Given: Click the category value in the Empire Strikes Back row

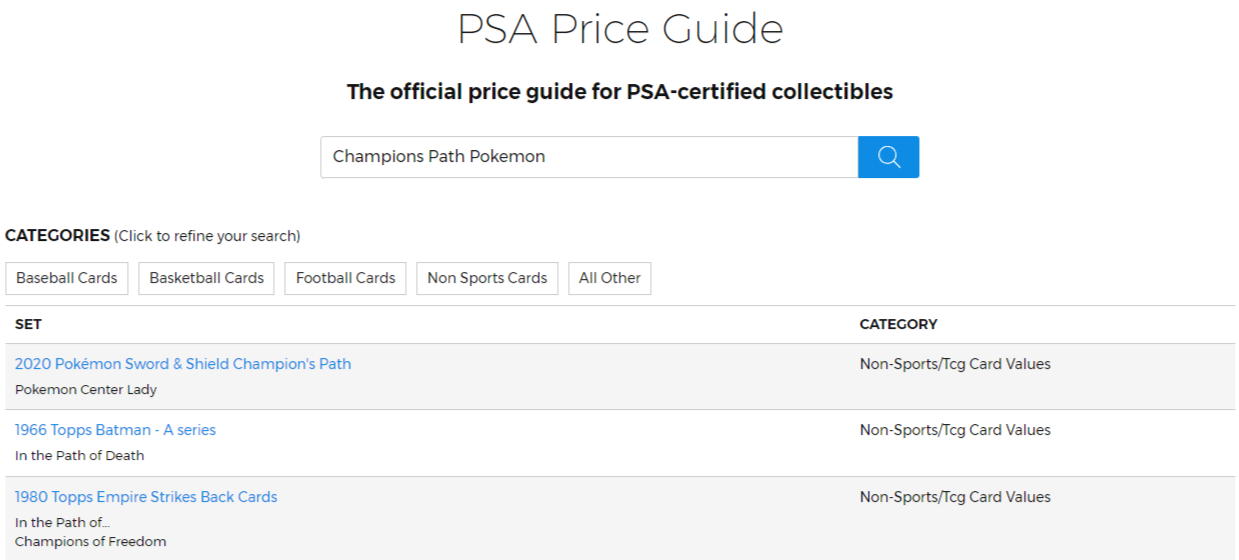Looking at the screenshot, I should click(955, 497).
